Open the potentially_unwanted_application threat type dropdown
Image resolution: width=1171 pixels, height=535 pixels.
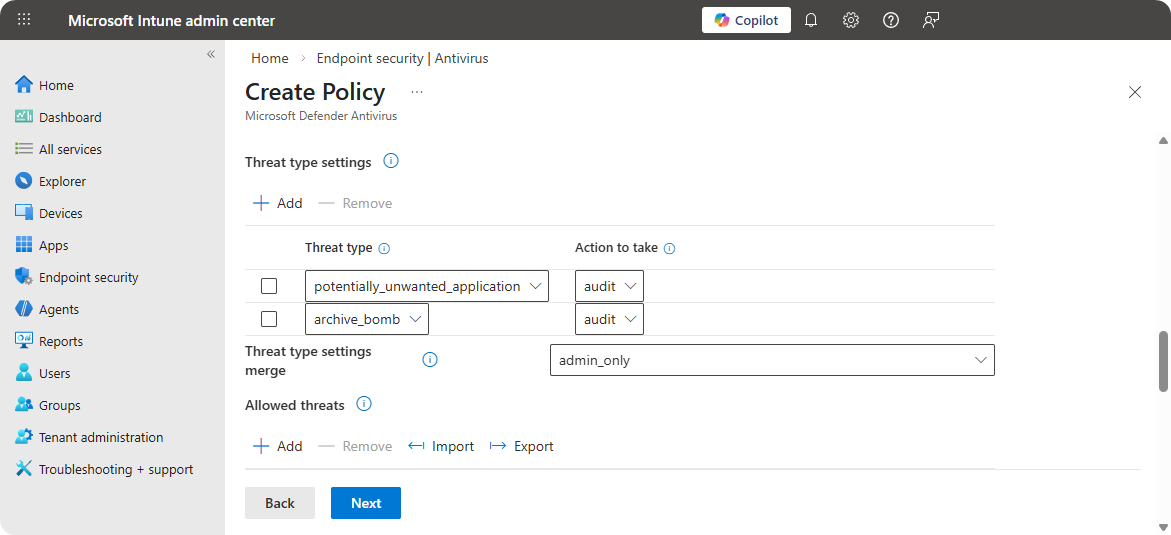coord(426,286)
